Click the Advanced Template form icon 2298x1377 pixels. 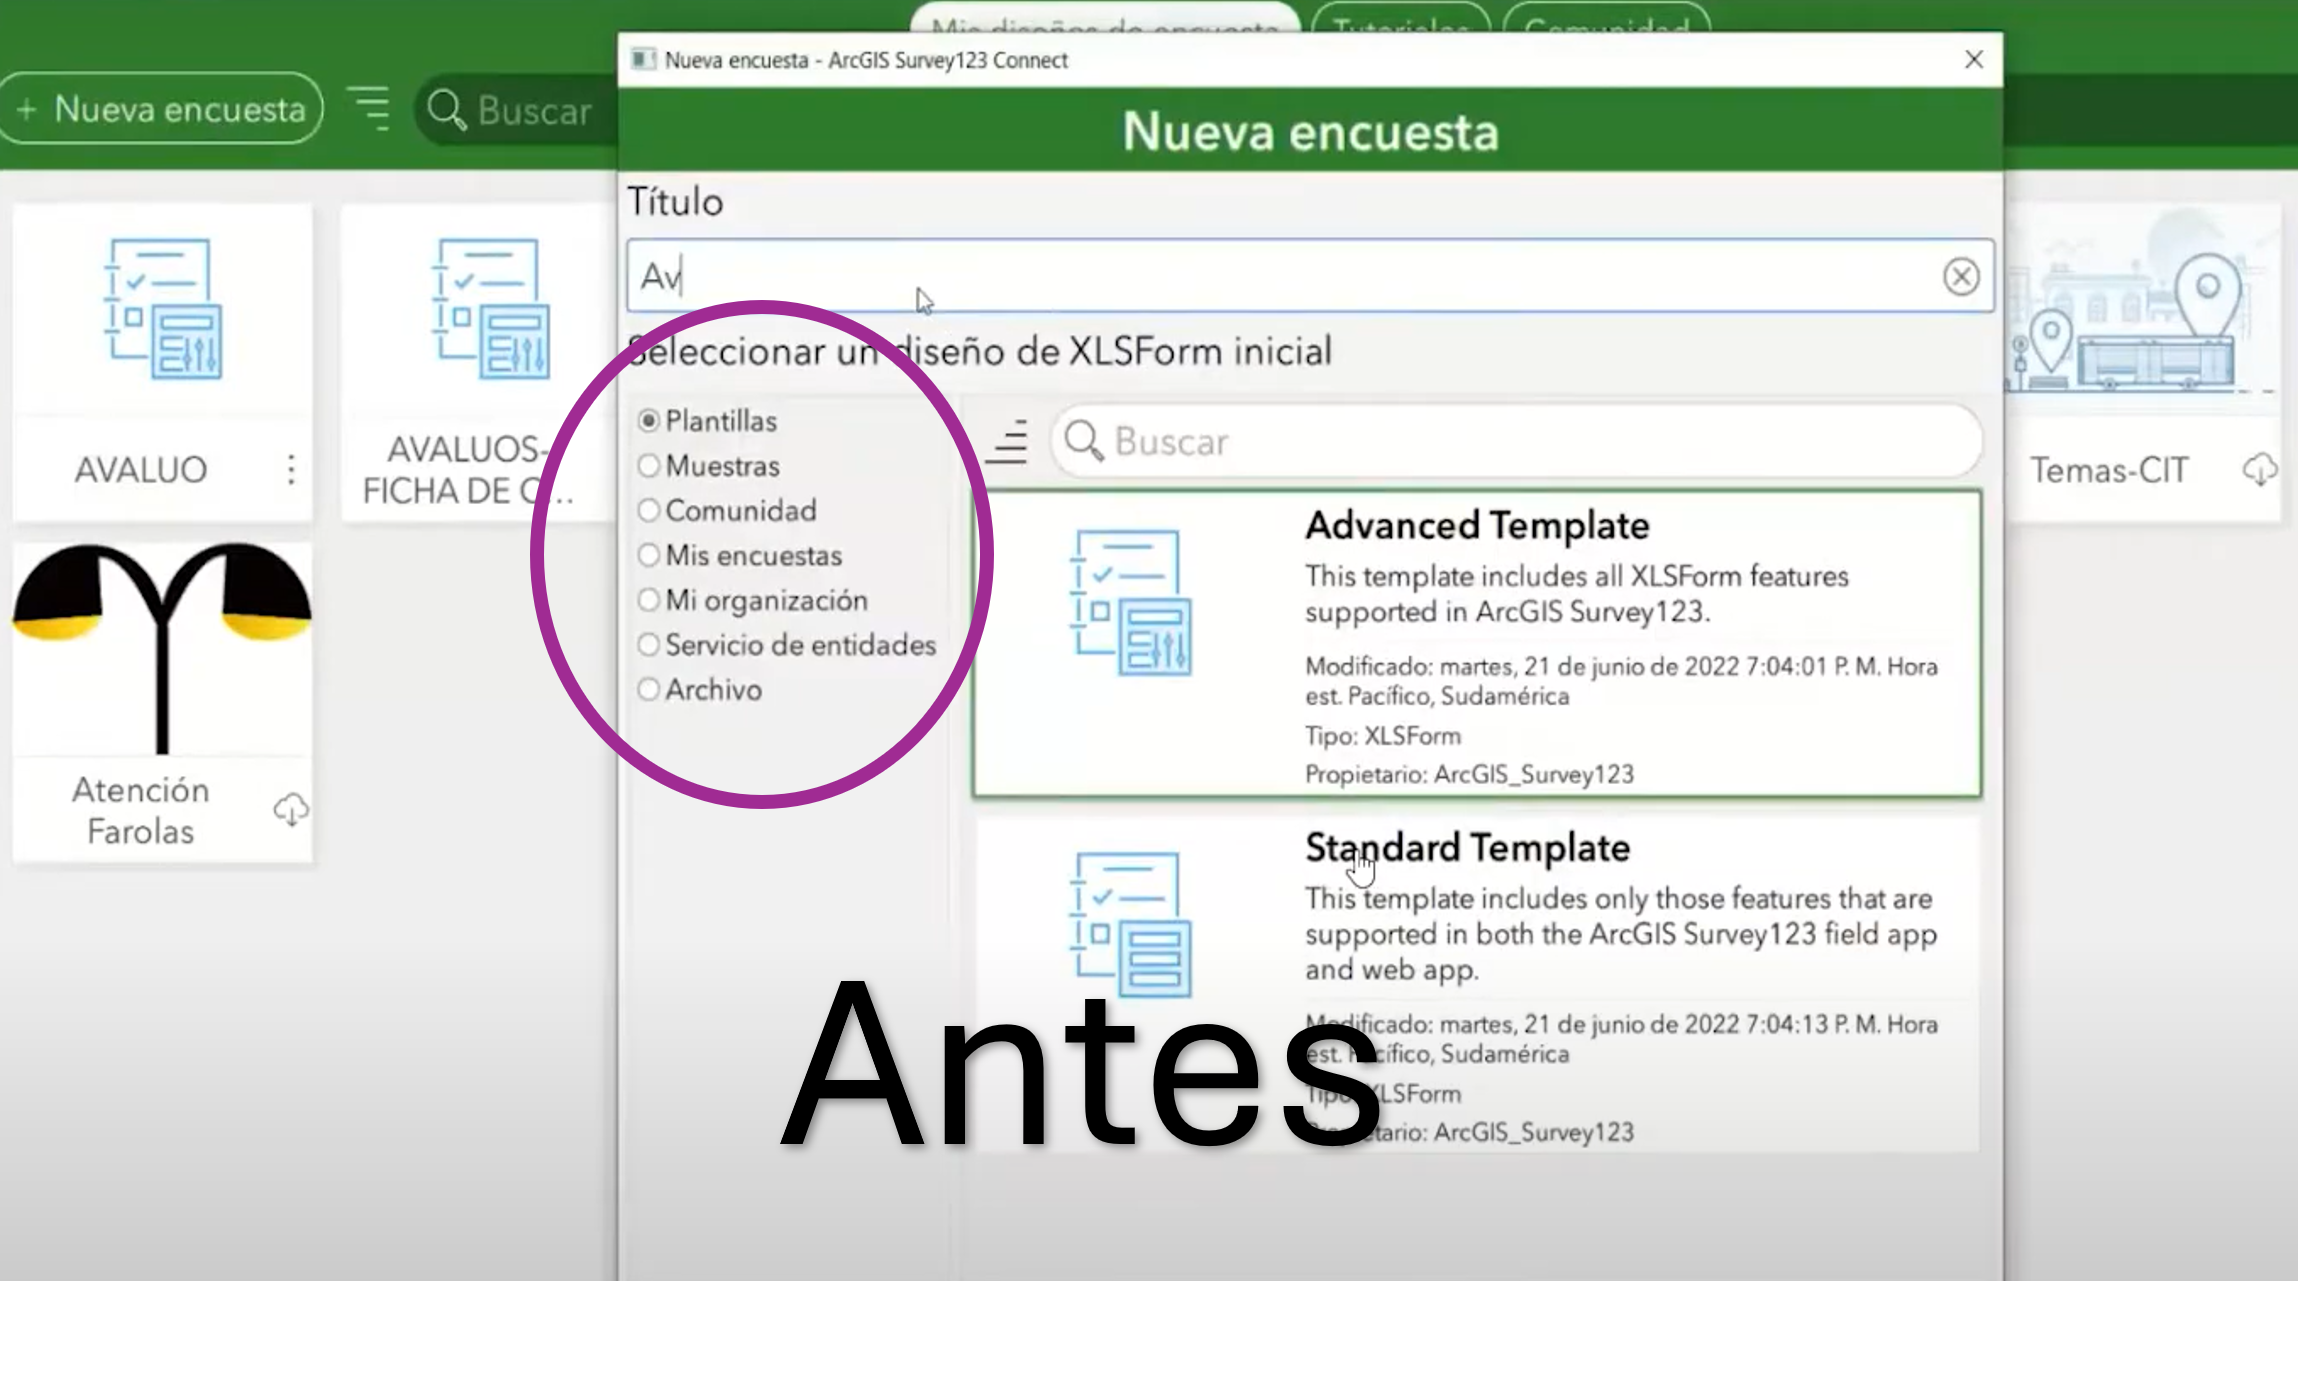pos(1130,603)
